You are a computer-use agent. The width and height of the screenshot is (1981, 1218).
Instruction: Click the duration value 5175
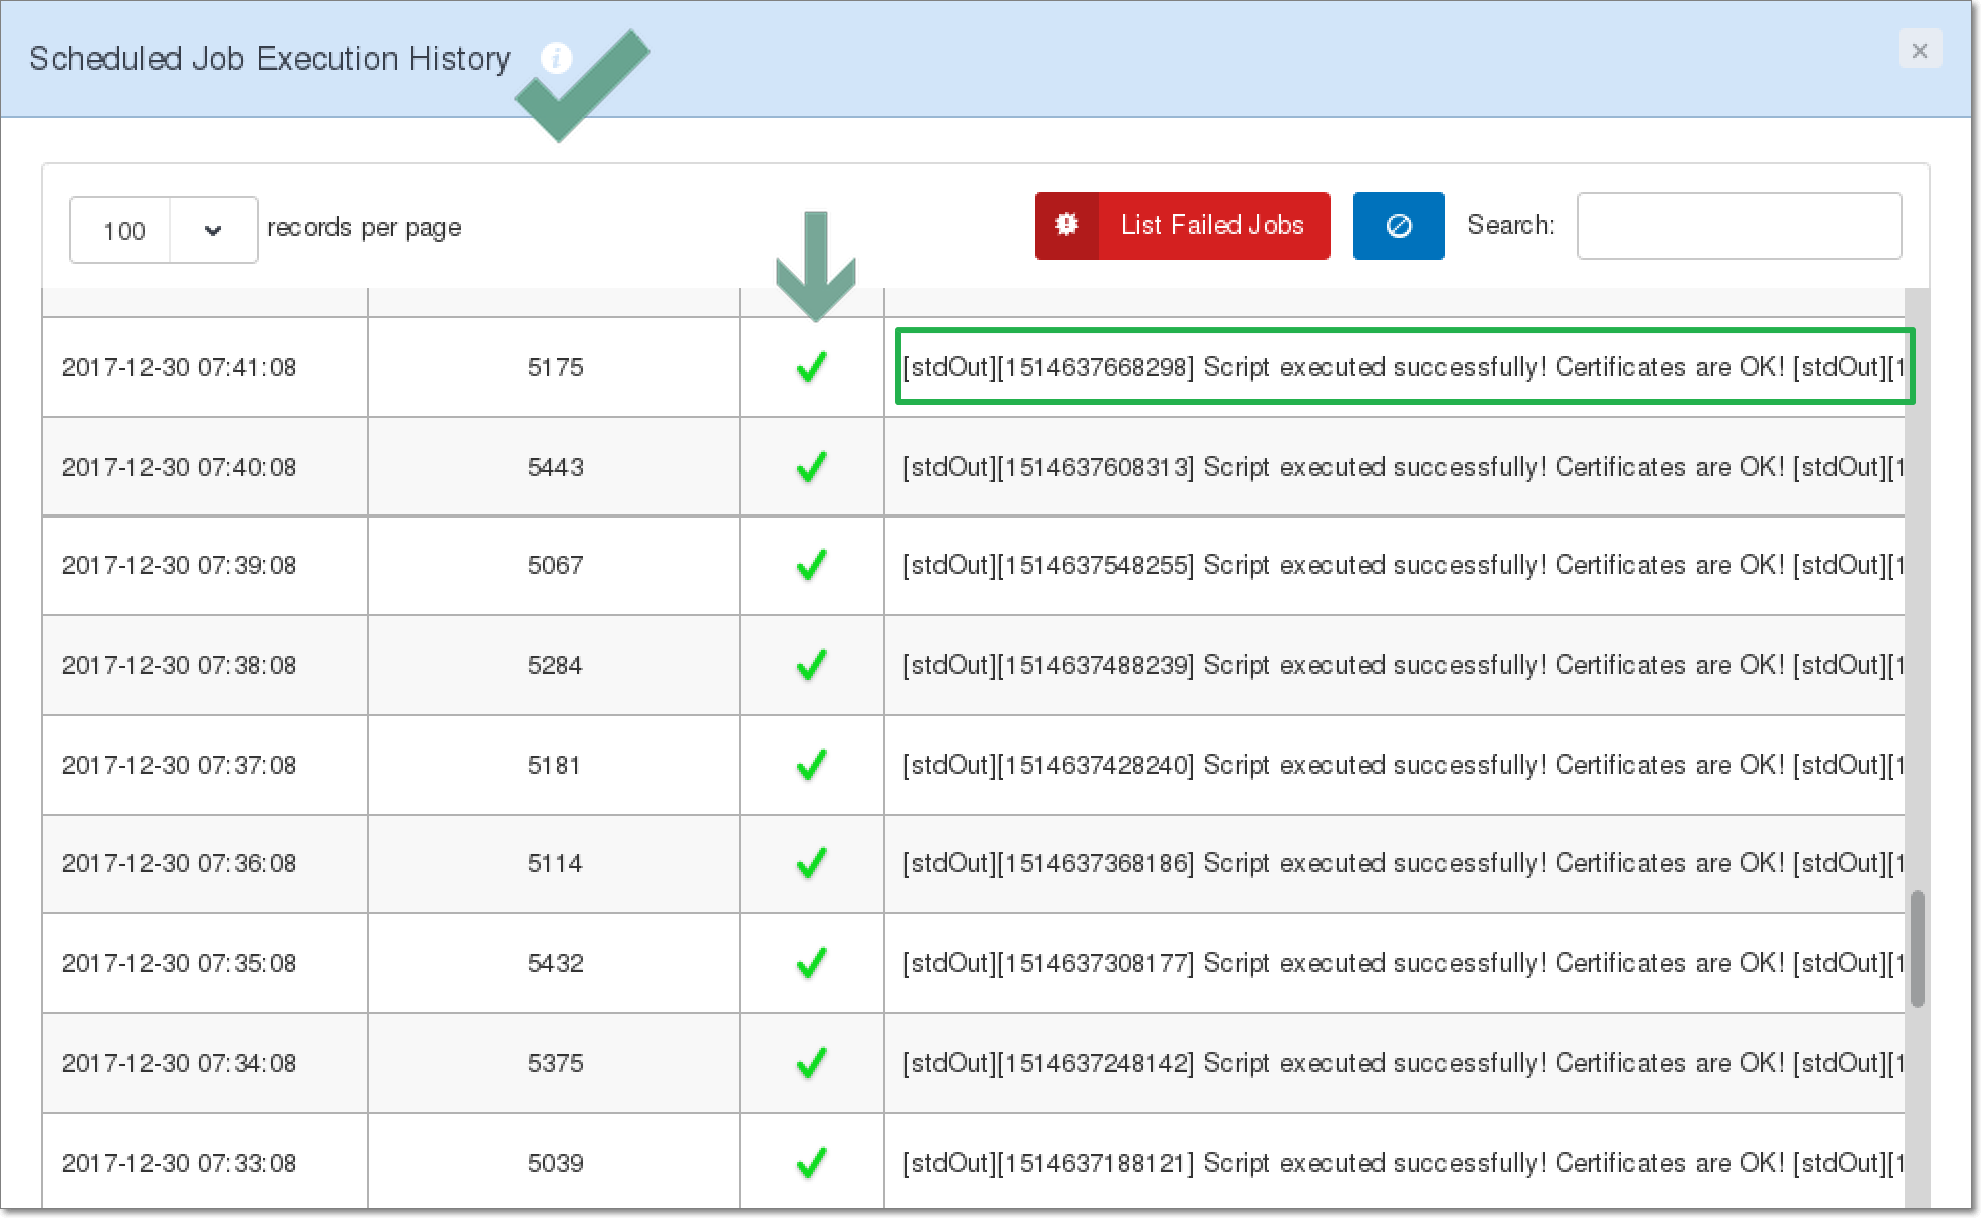click(555, 367)
